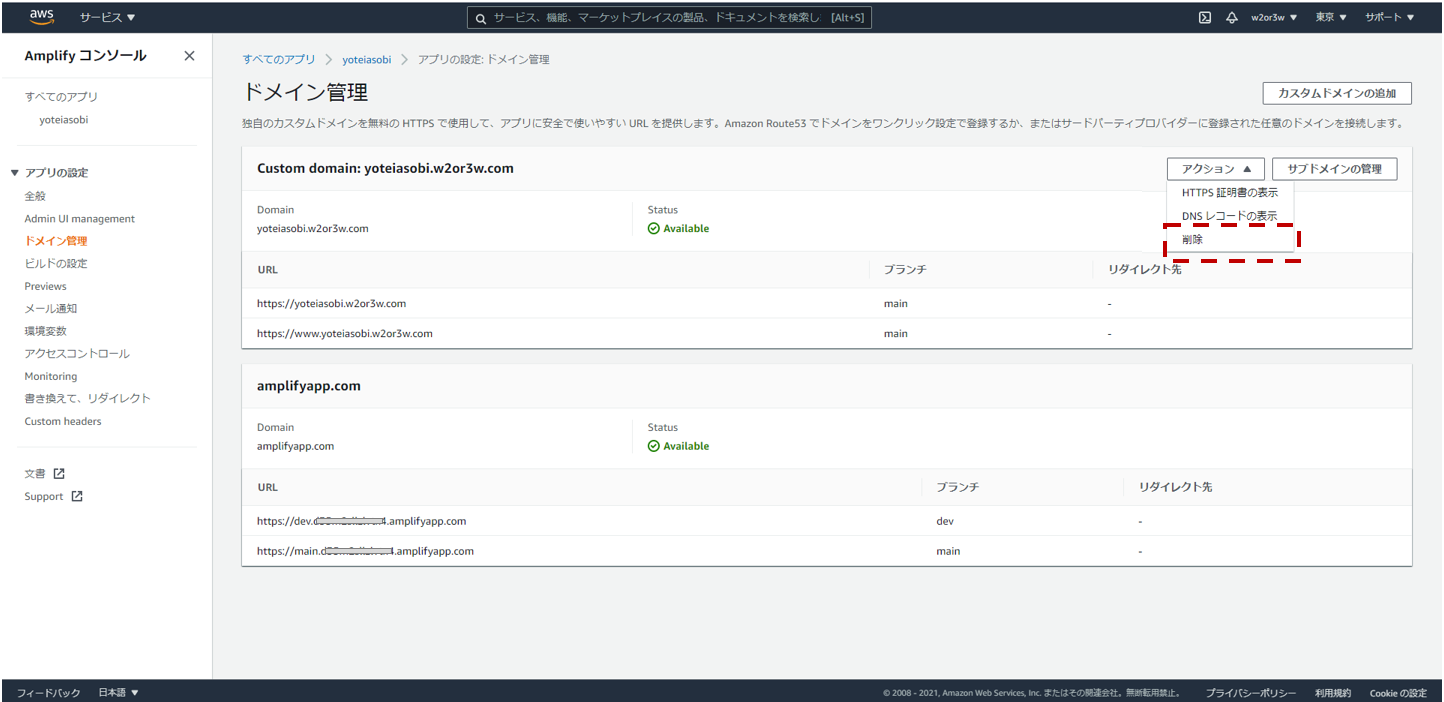Click the search magnifier icon
Screen dimensions: 1444x702
click(481, 18)
